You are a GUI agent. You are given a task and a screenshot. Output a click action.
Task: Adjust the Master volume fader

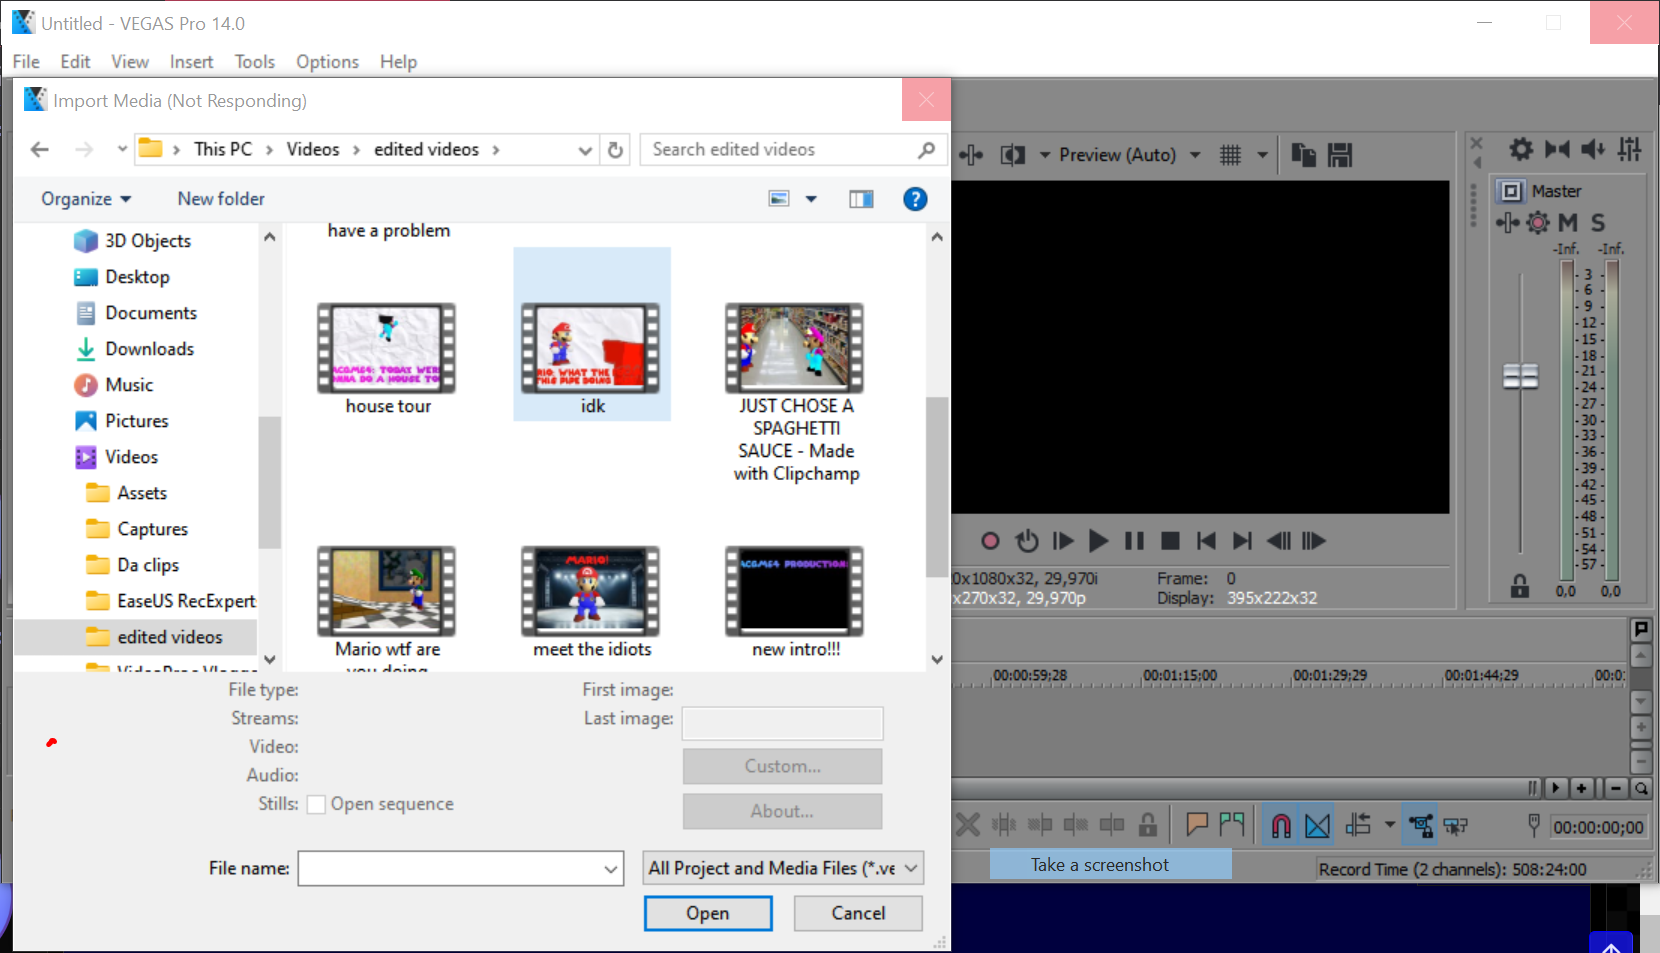1521,376
